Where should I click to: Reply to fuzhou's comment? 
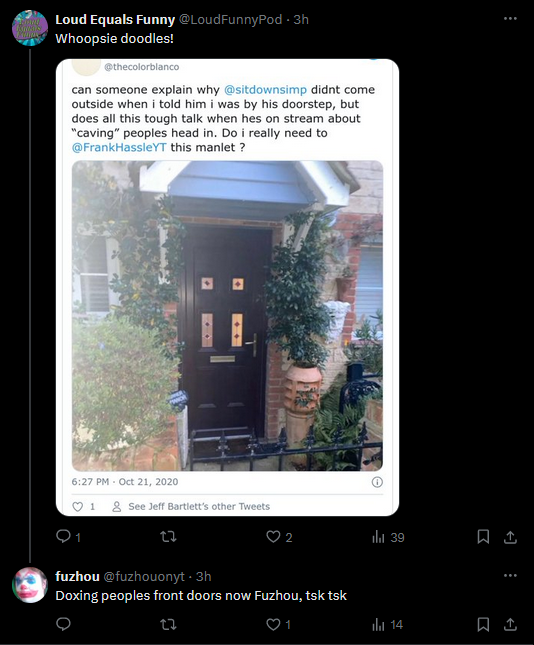63,624
